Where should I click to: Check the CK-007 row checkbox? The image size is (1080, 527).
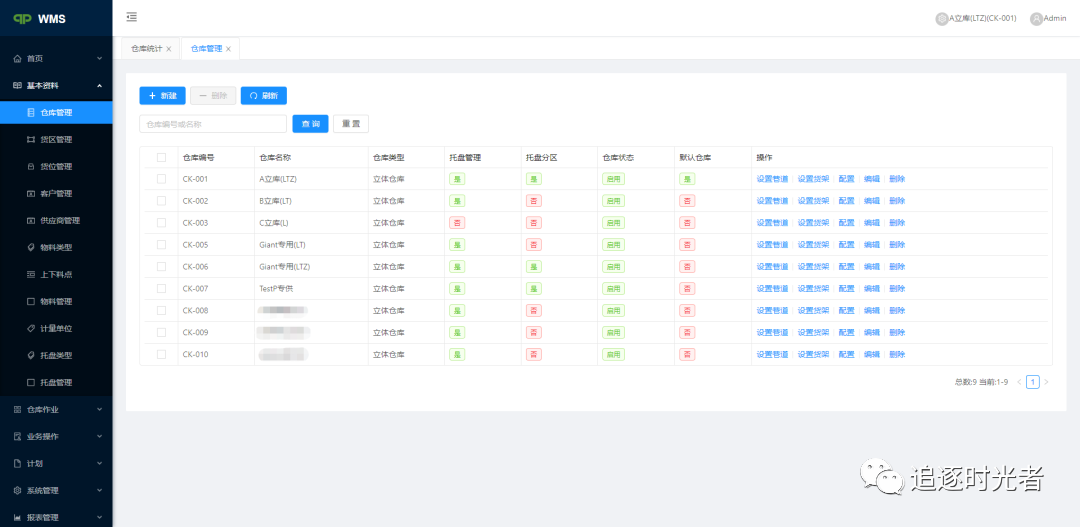point(161,289)
